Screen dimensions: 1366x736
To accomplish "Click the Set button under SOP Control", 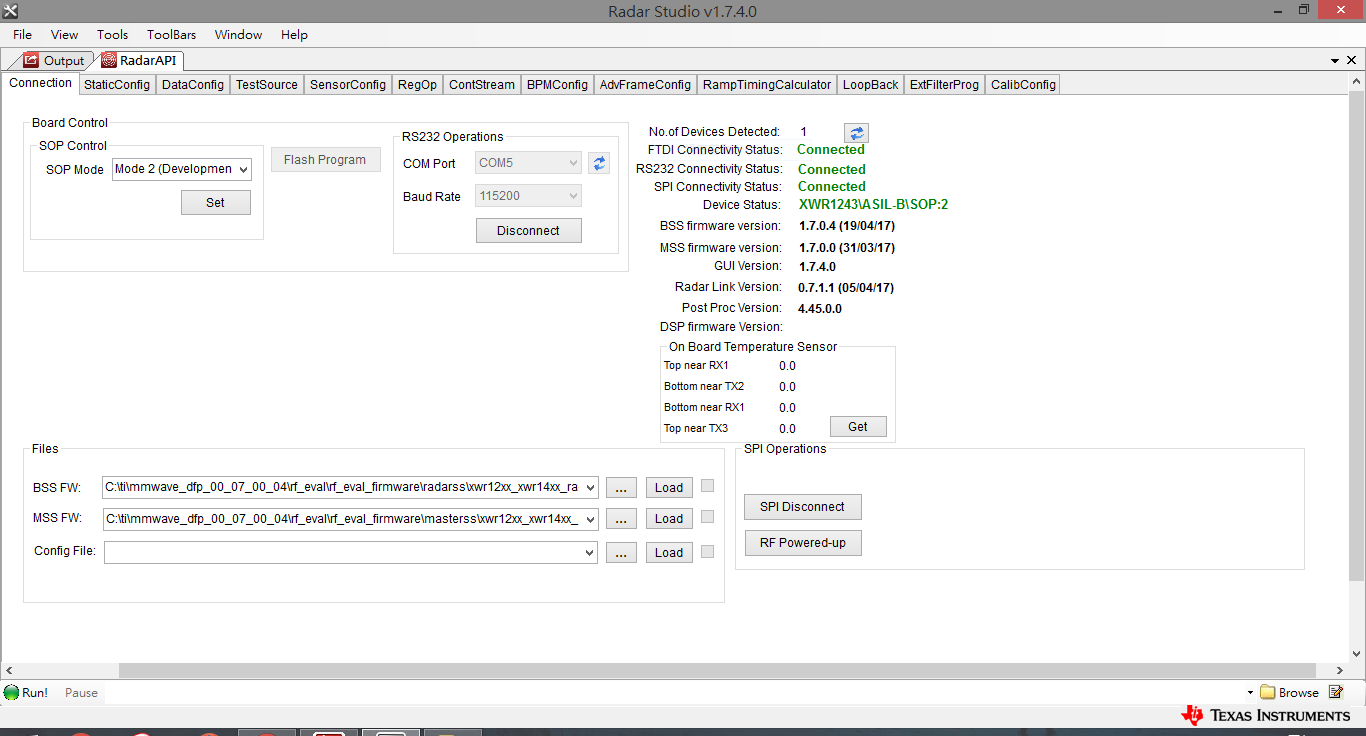I will tap(216, 203).
